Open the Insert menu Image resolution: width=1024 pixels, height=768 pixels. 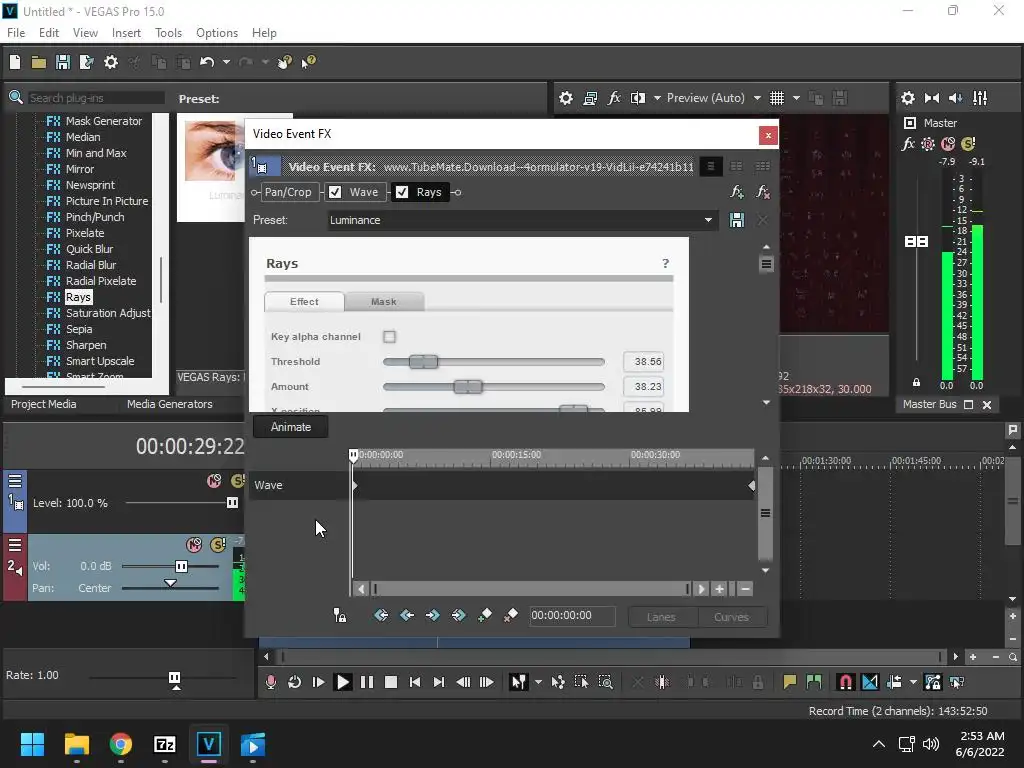[126, 33]
